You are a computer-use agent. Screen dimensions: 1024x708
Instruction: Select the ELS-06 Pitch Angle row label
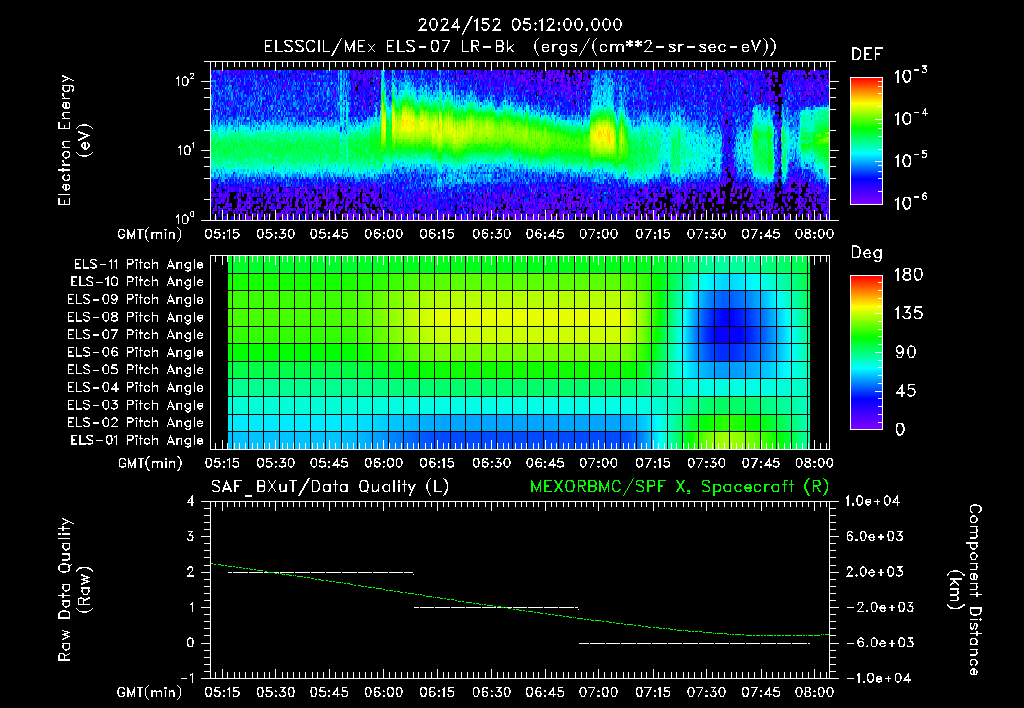(136, 352)
